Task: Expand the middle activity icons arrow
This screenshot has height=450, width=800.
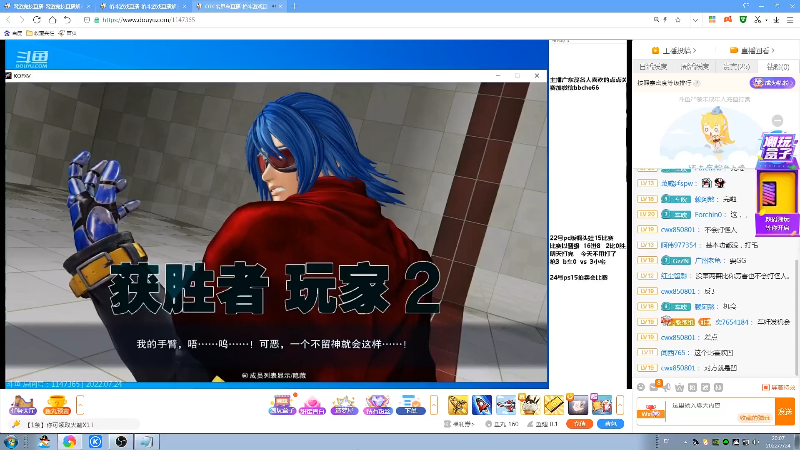Action: click(434, 405)
